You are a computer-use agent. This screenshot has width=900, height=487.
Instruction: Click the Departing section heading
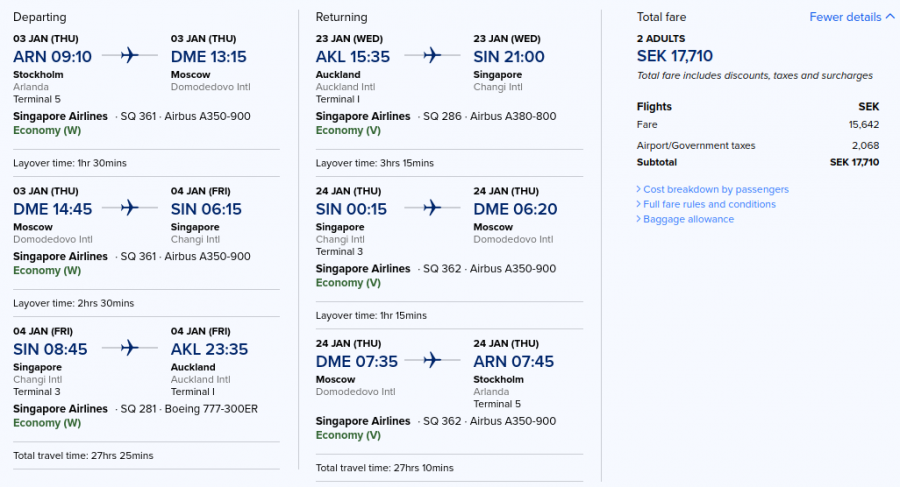[x=40, y=17]
